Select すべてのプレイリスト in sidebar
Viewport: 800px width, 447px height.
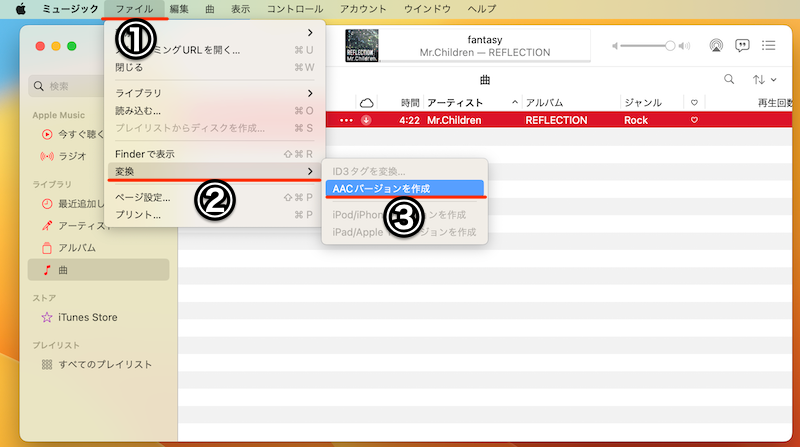(105, 364)
